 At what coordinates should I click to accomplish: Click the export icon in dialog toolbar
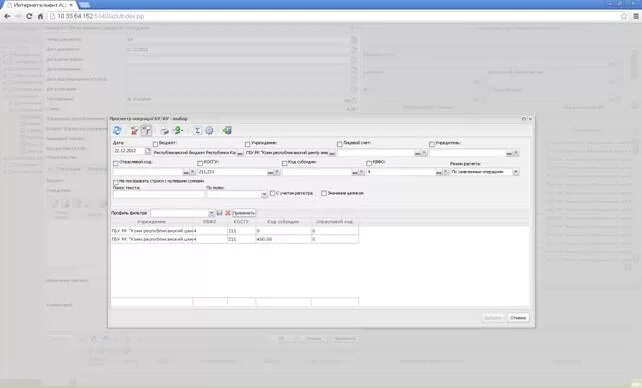click(x=227, y=131)
